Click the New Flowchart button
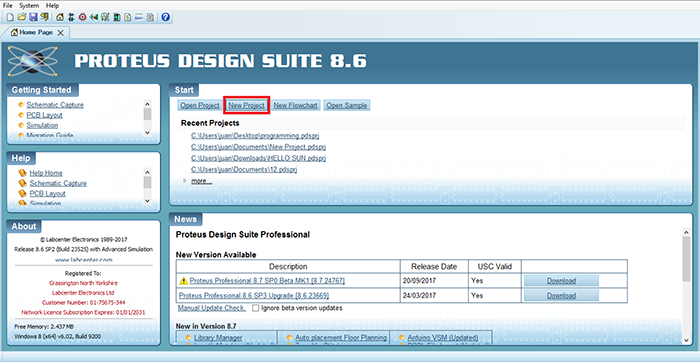The width and height of the screenshot is (700, 362). point(296,105)
